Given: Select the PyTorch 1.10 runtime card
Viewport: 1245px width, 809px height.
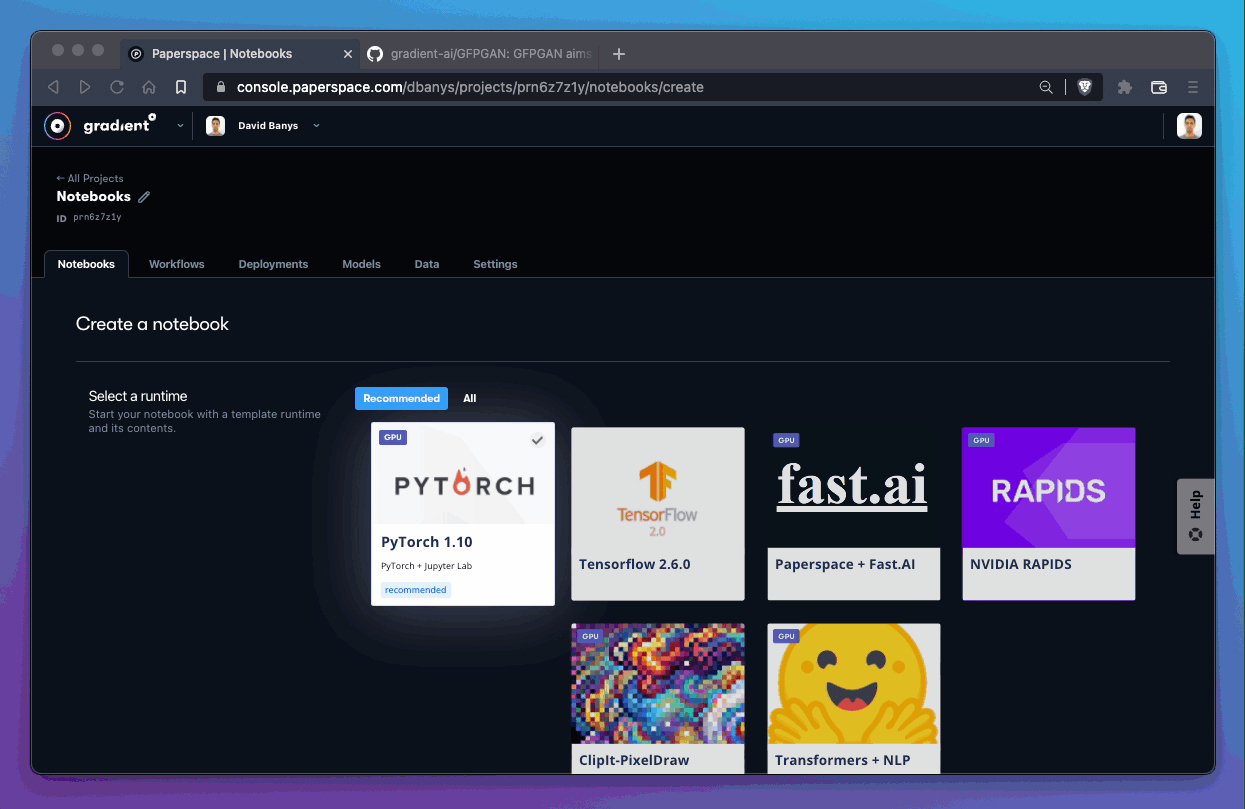Looking at the screenshot, I should point(463,514).
